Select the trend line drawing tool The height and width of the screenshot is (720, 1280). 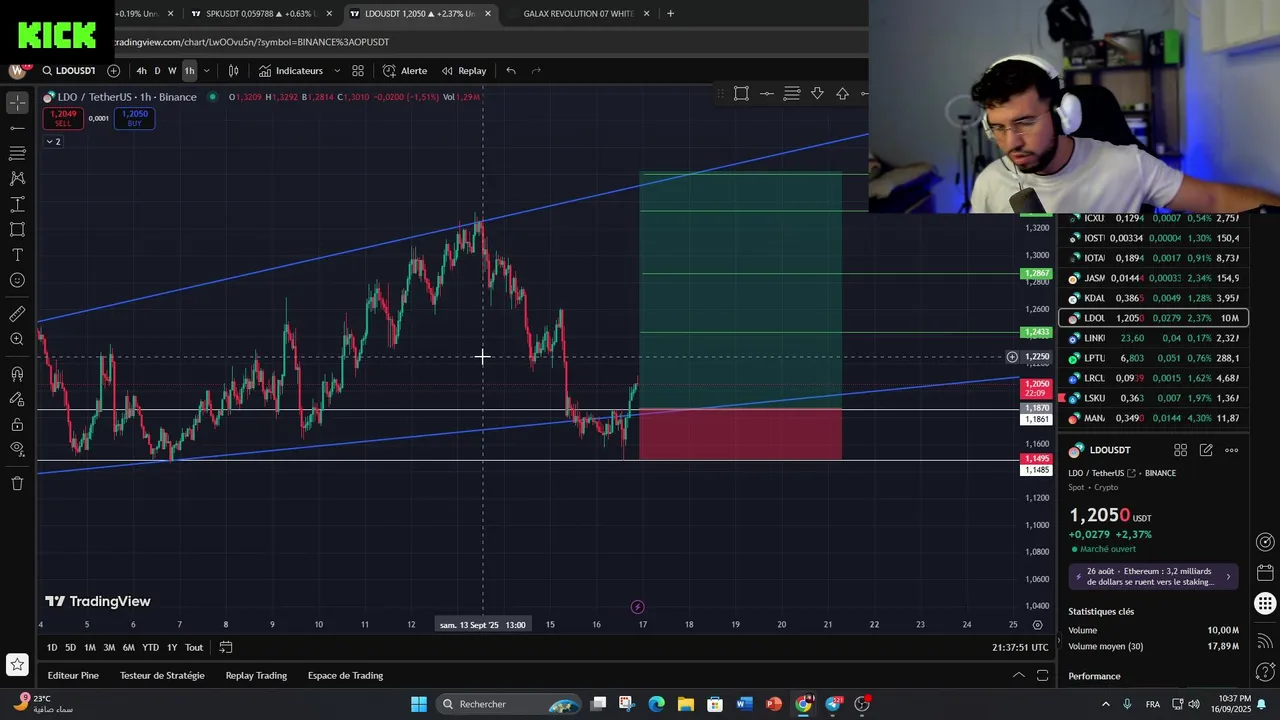(x=17, y=128)
